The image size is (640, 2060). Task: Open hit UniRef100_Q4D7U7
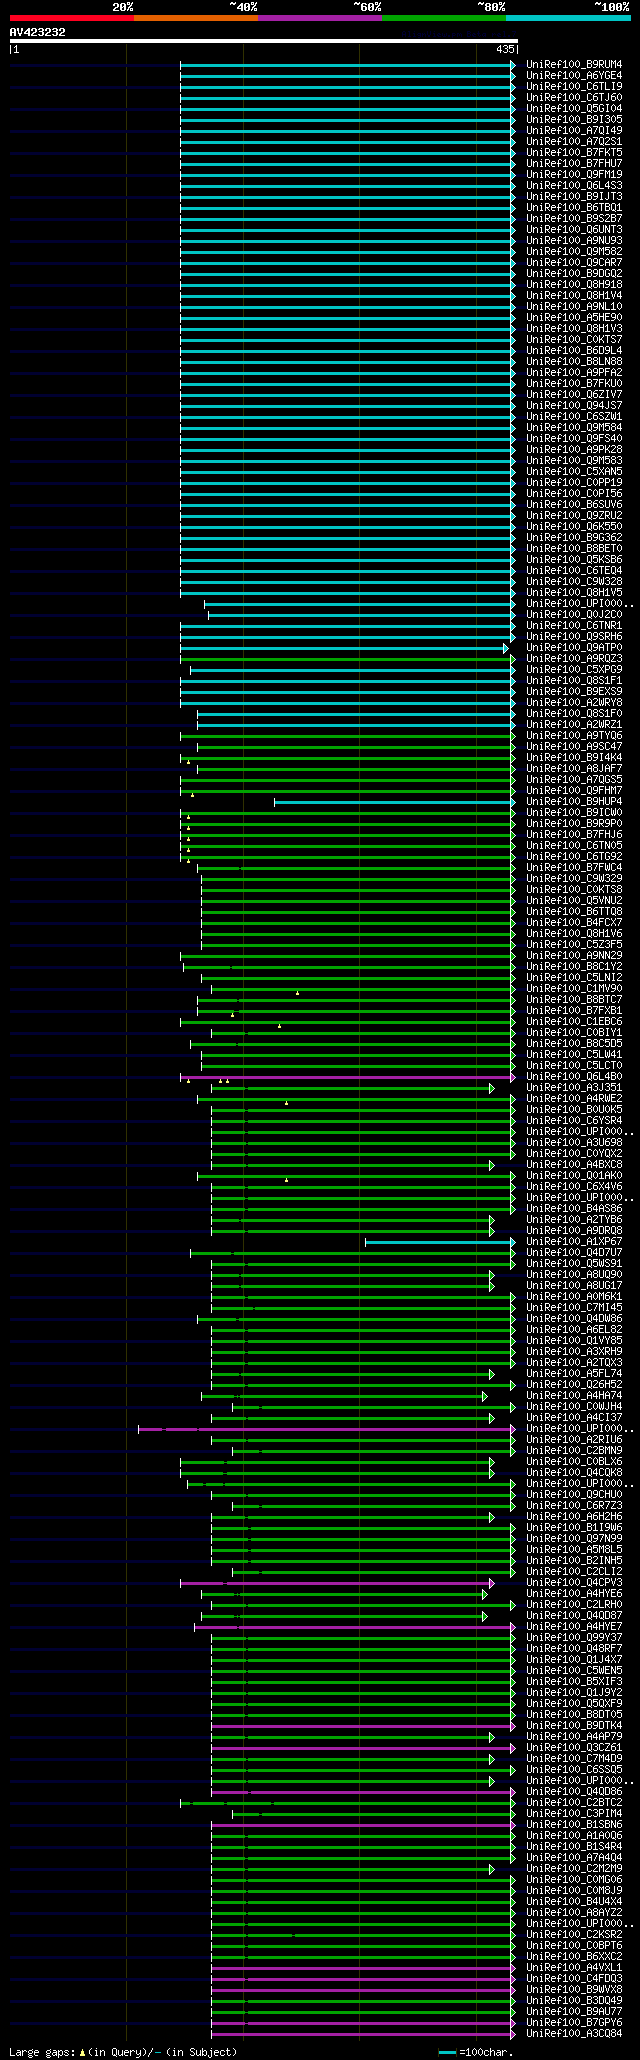click(574, 1252)
